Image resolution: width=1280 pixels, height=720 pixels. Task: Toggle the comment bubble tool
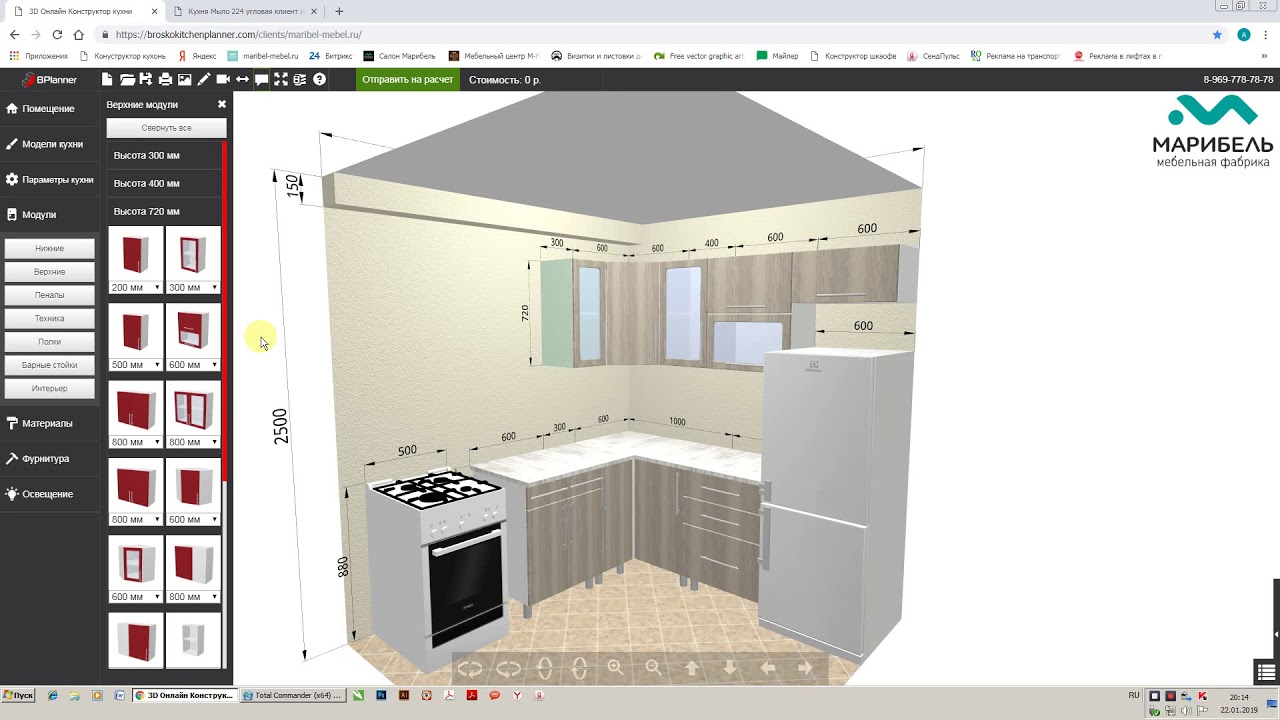tap(261, 80)
